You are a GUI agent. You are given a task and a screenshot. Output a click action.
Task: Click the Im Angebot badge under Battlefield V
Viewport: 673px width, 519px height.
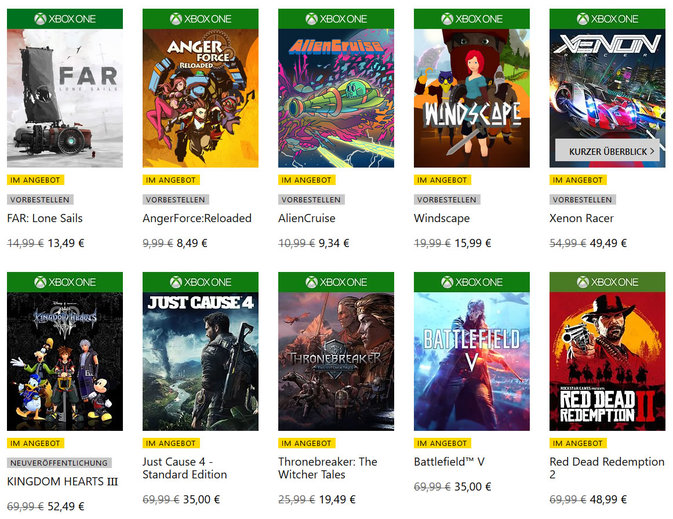pyautogui.click(x=443, y=443)
